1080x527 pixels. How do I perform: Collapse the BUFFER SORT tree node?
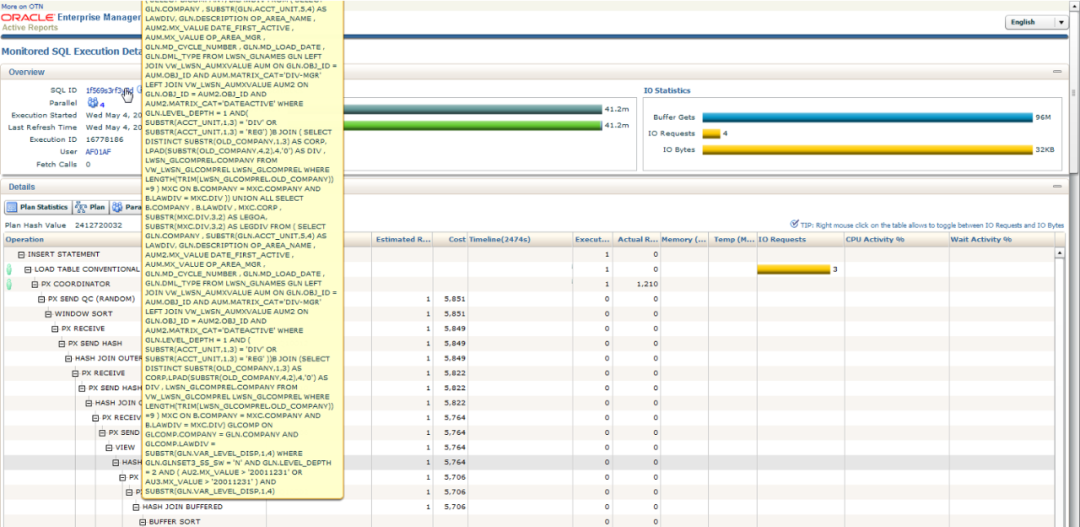point(141,522)
